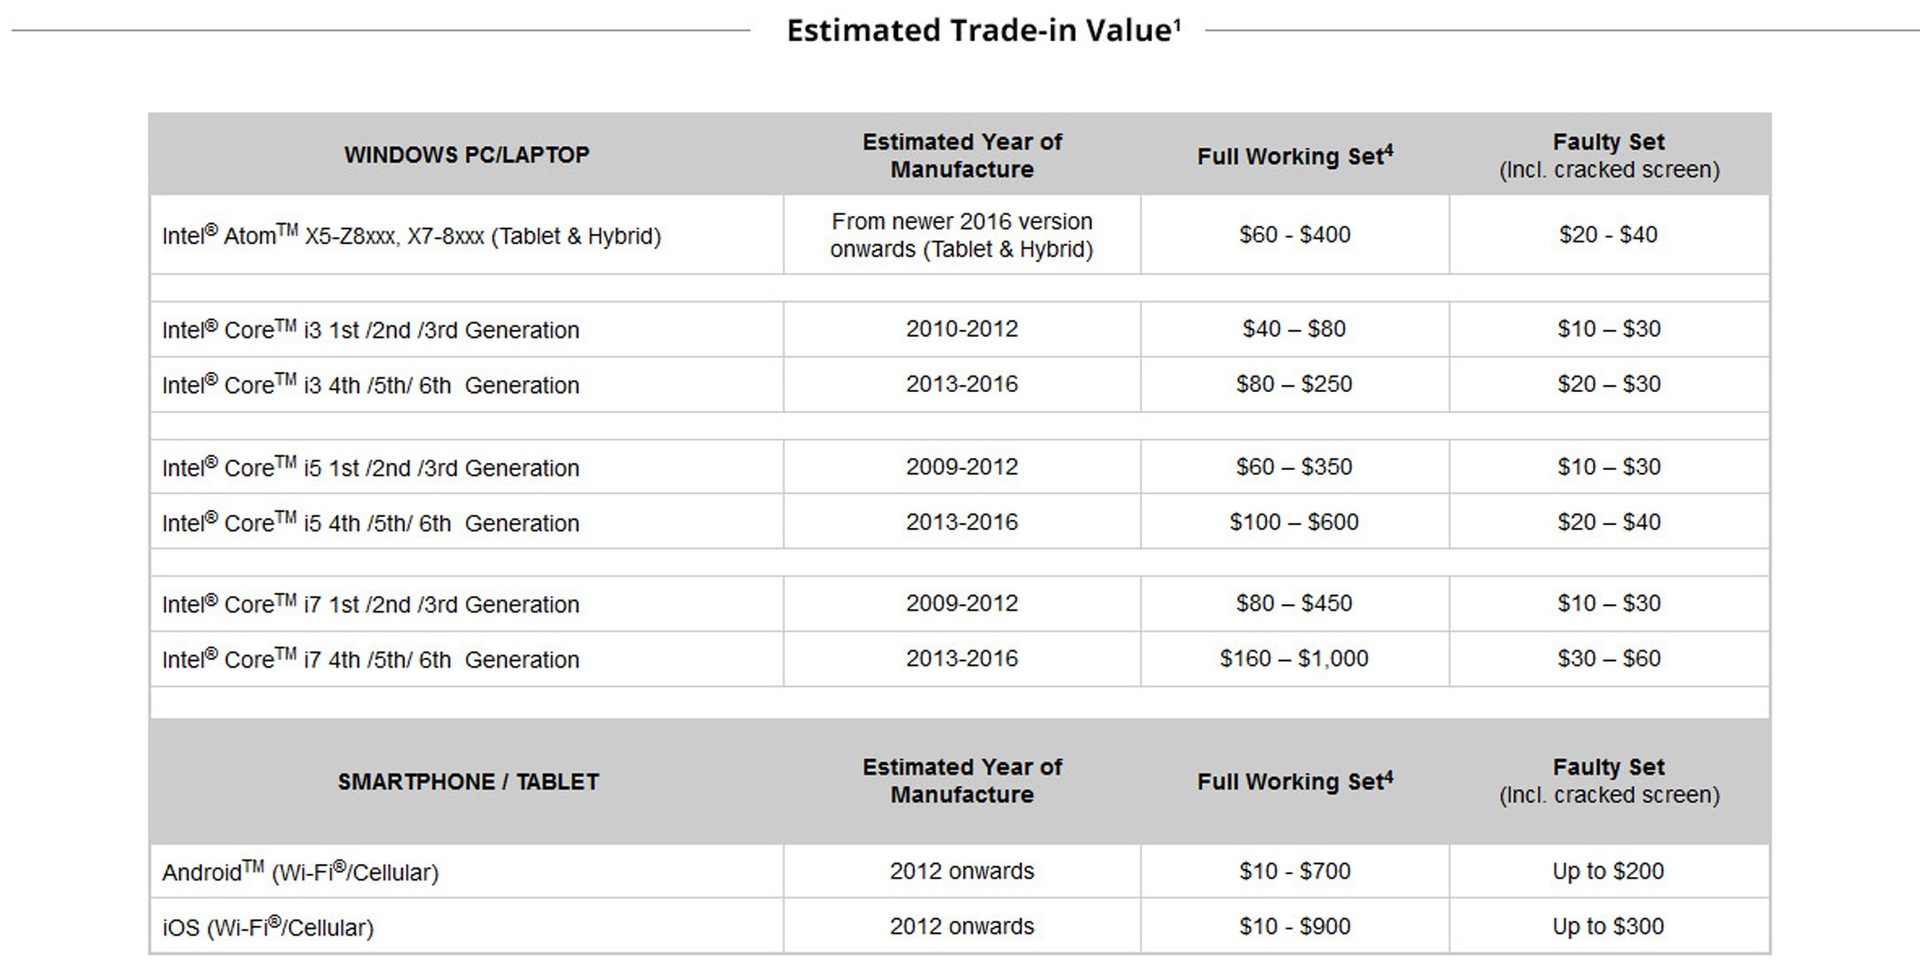Select the $30 – $60 faulty i7 value
The height and width of the screenshot is (977, 1920).
click(1609, 659)
